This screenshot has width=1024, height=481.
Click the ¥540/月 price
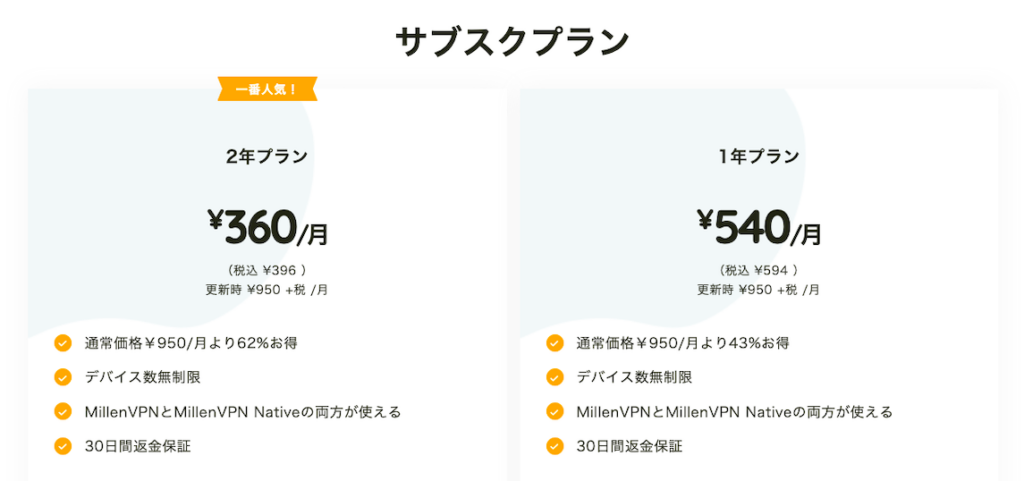[759, 228]
